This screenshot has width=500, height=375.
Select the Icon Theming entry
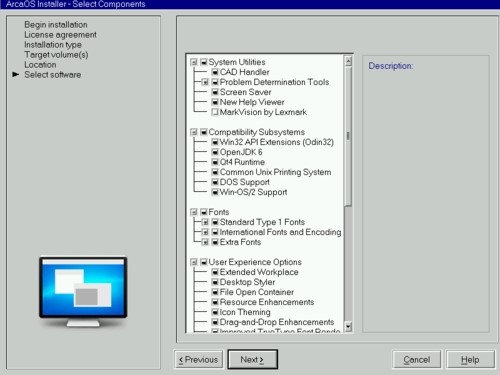pos(245,312)
